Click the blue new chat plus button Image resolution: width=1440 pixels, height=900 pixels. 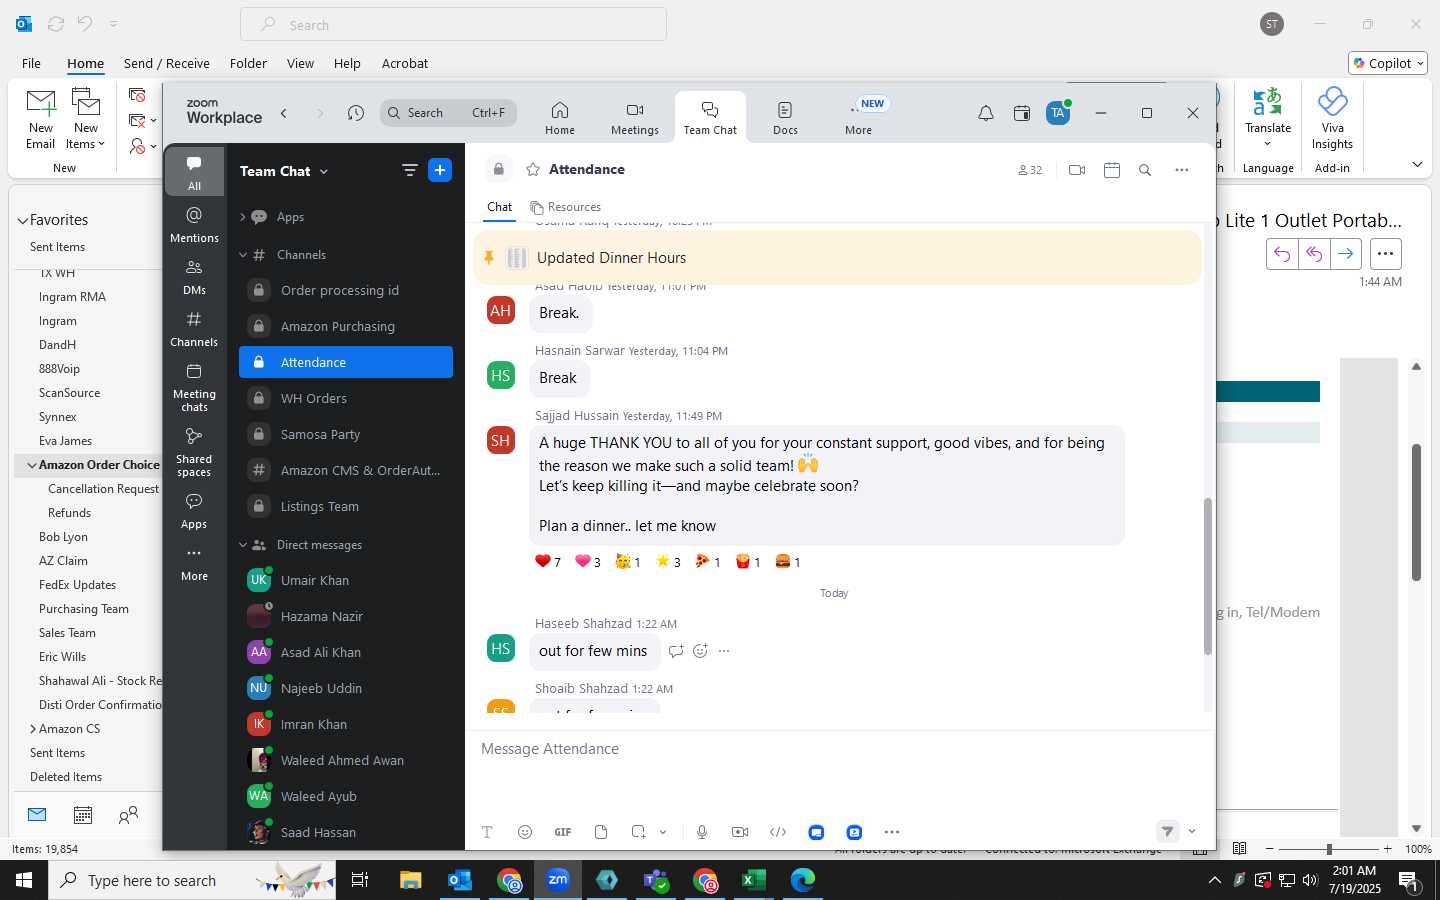pyautogui.click(x=440, y=170)
